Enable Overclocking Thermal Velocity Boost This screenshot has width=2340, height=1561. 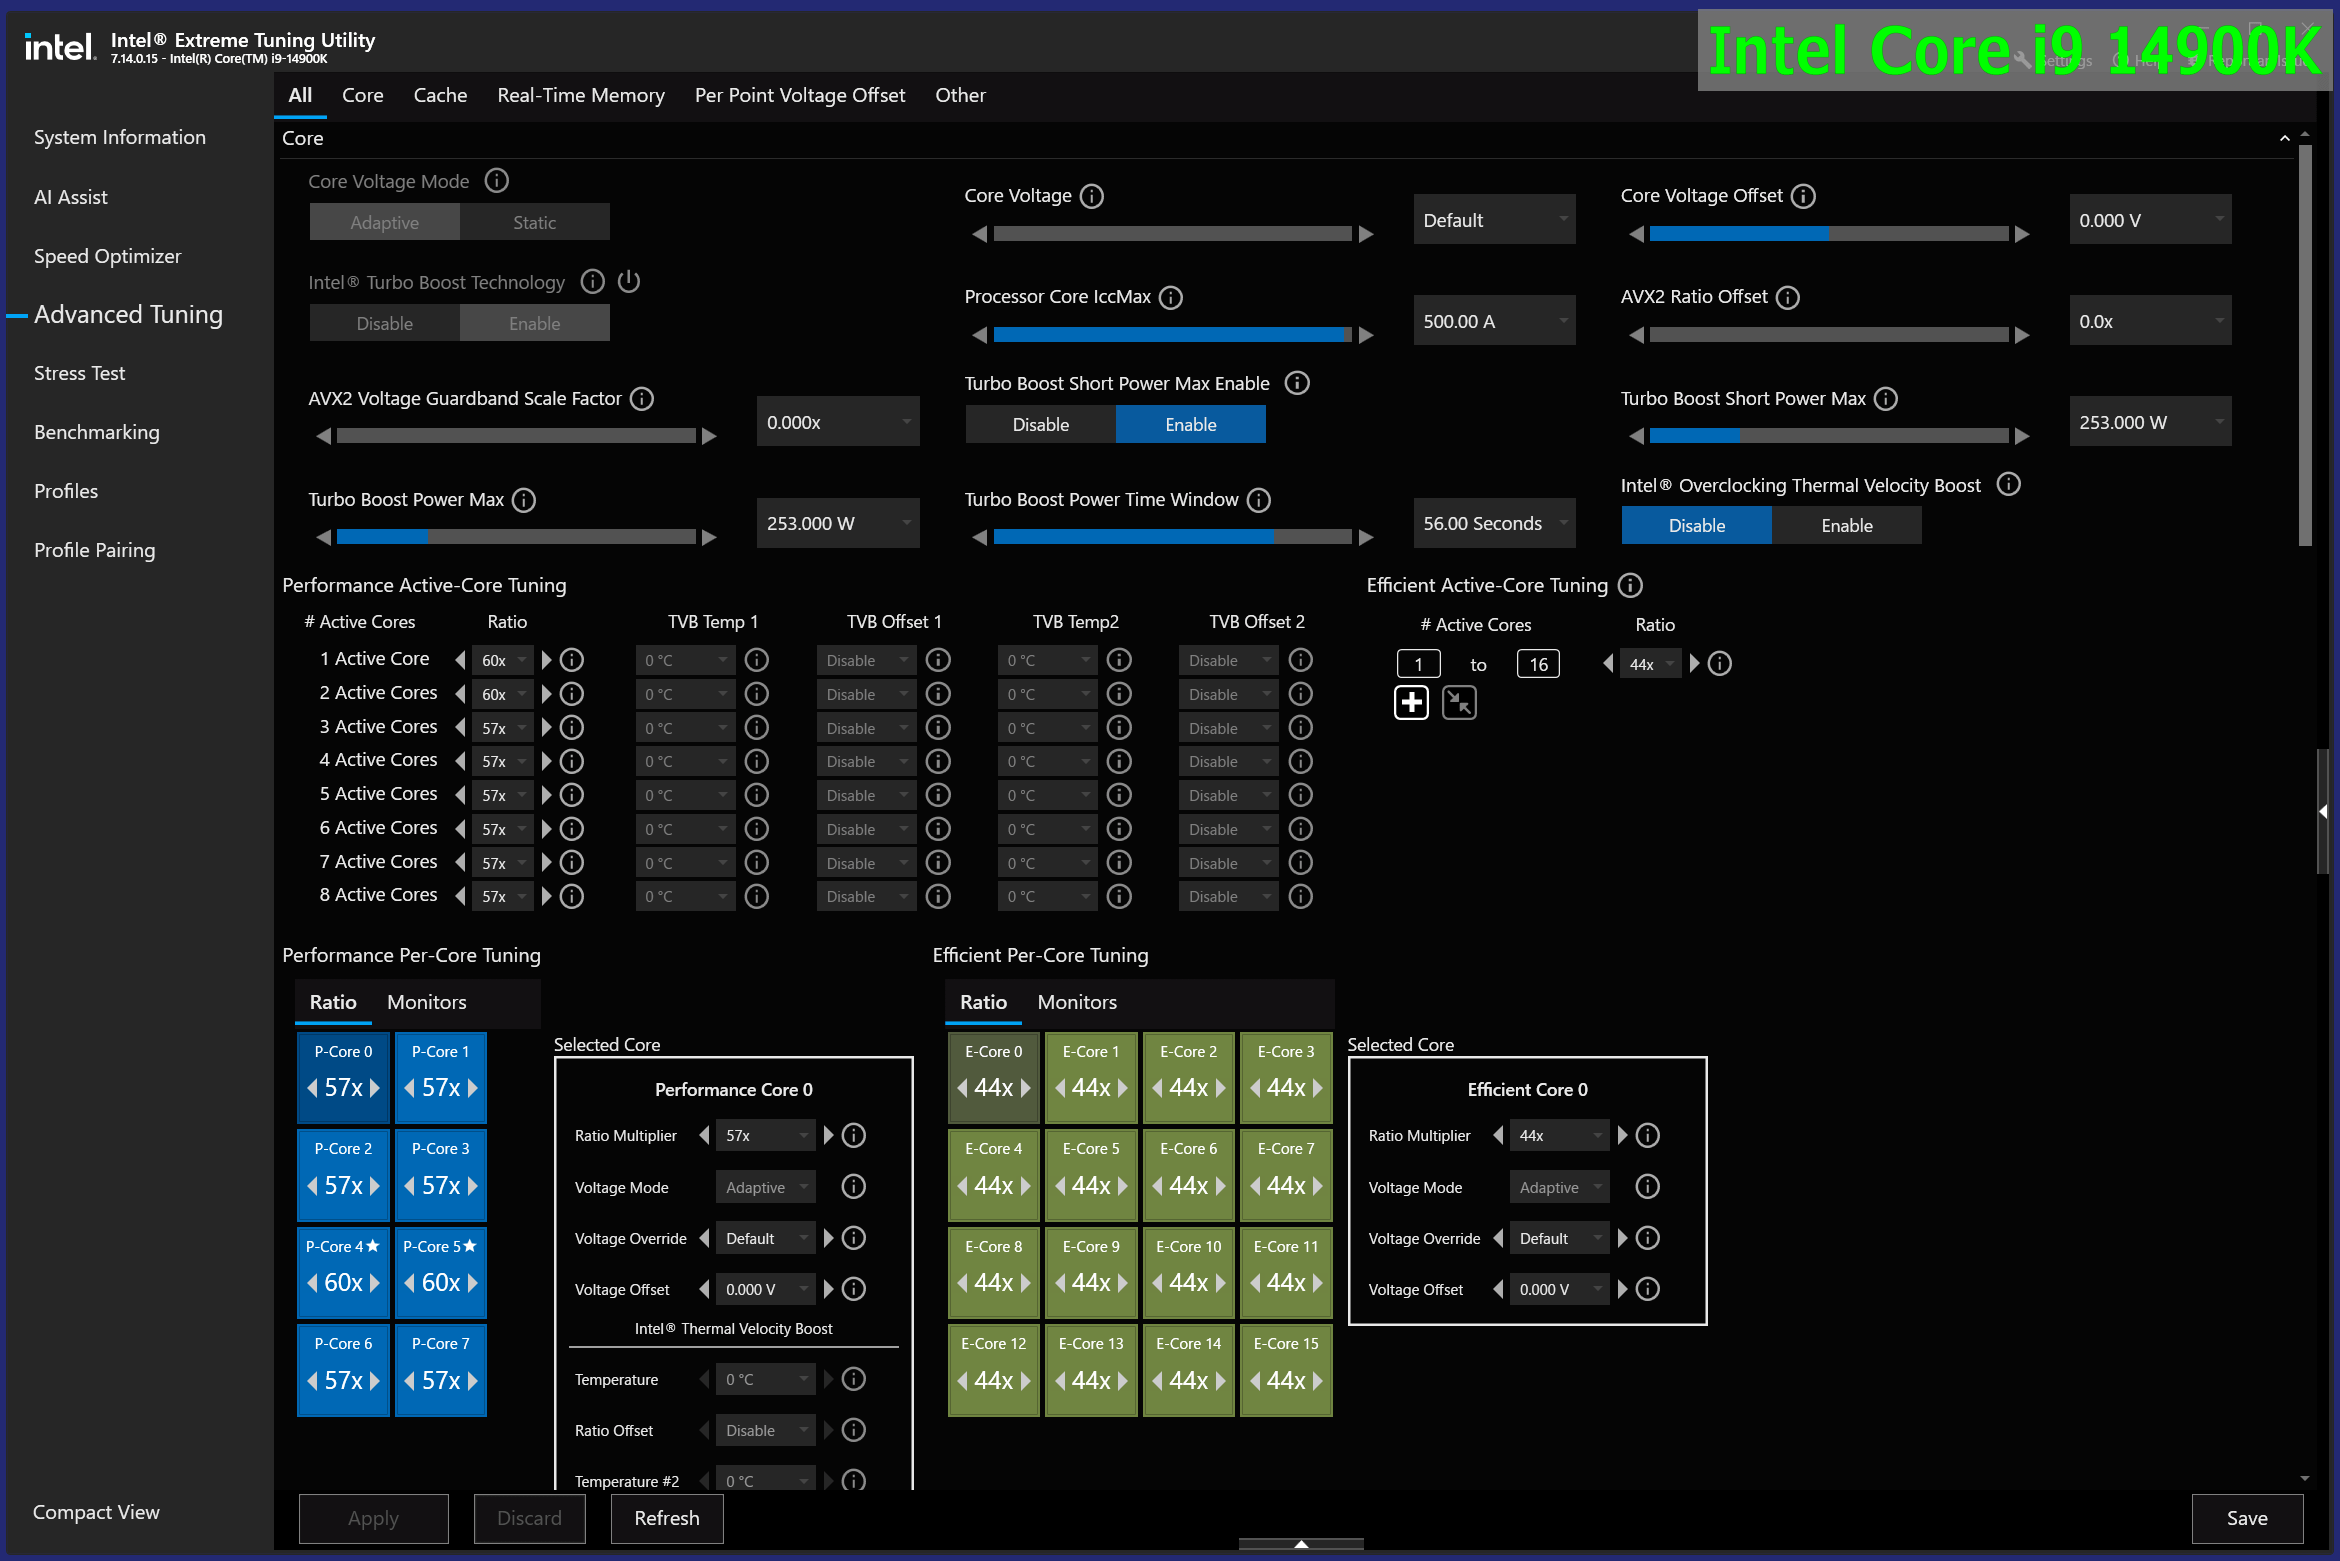tap(1847, 525)
